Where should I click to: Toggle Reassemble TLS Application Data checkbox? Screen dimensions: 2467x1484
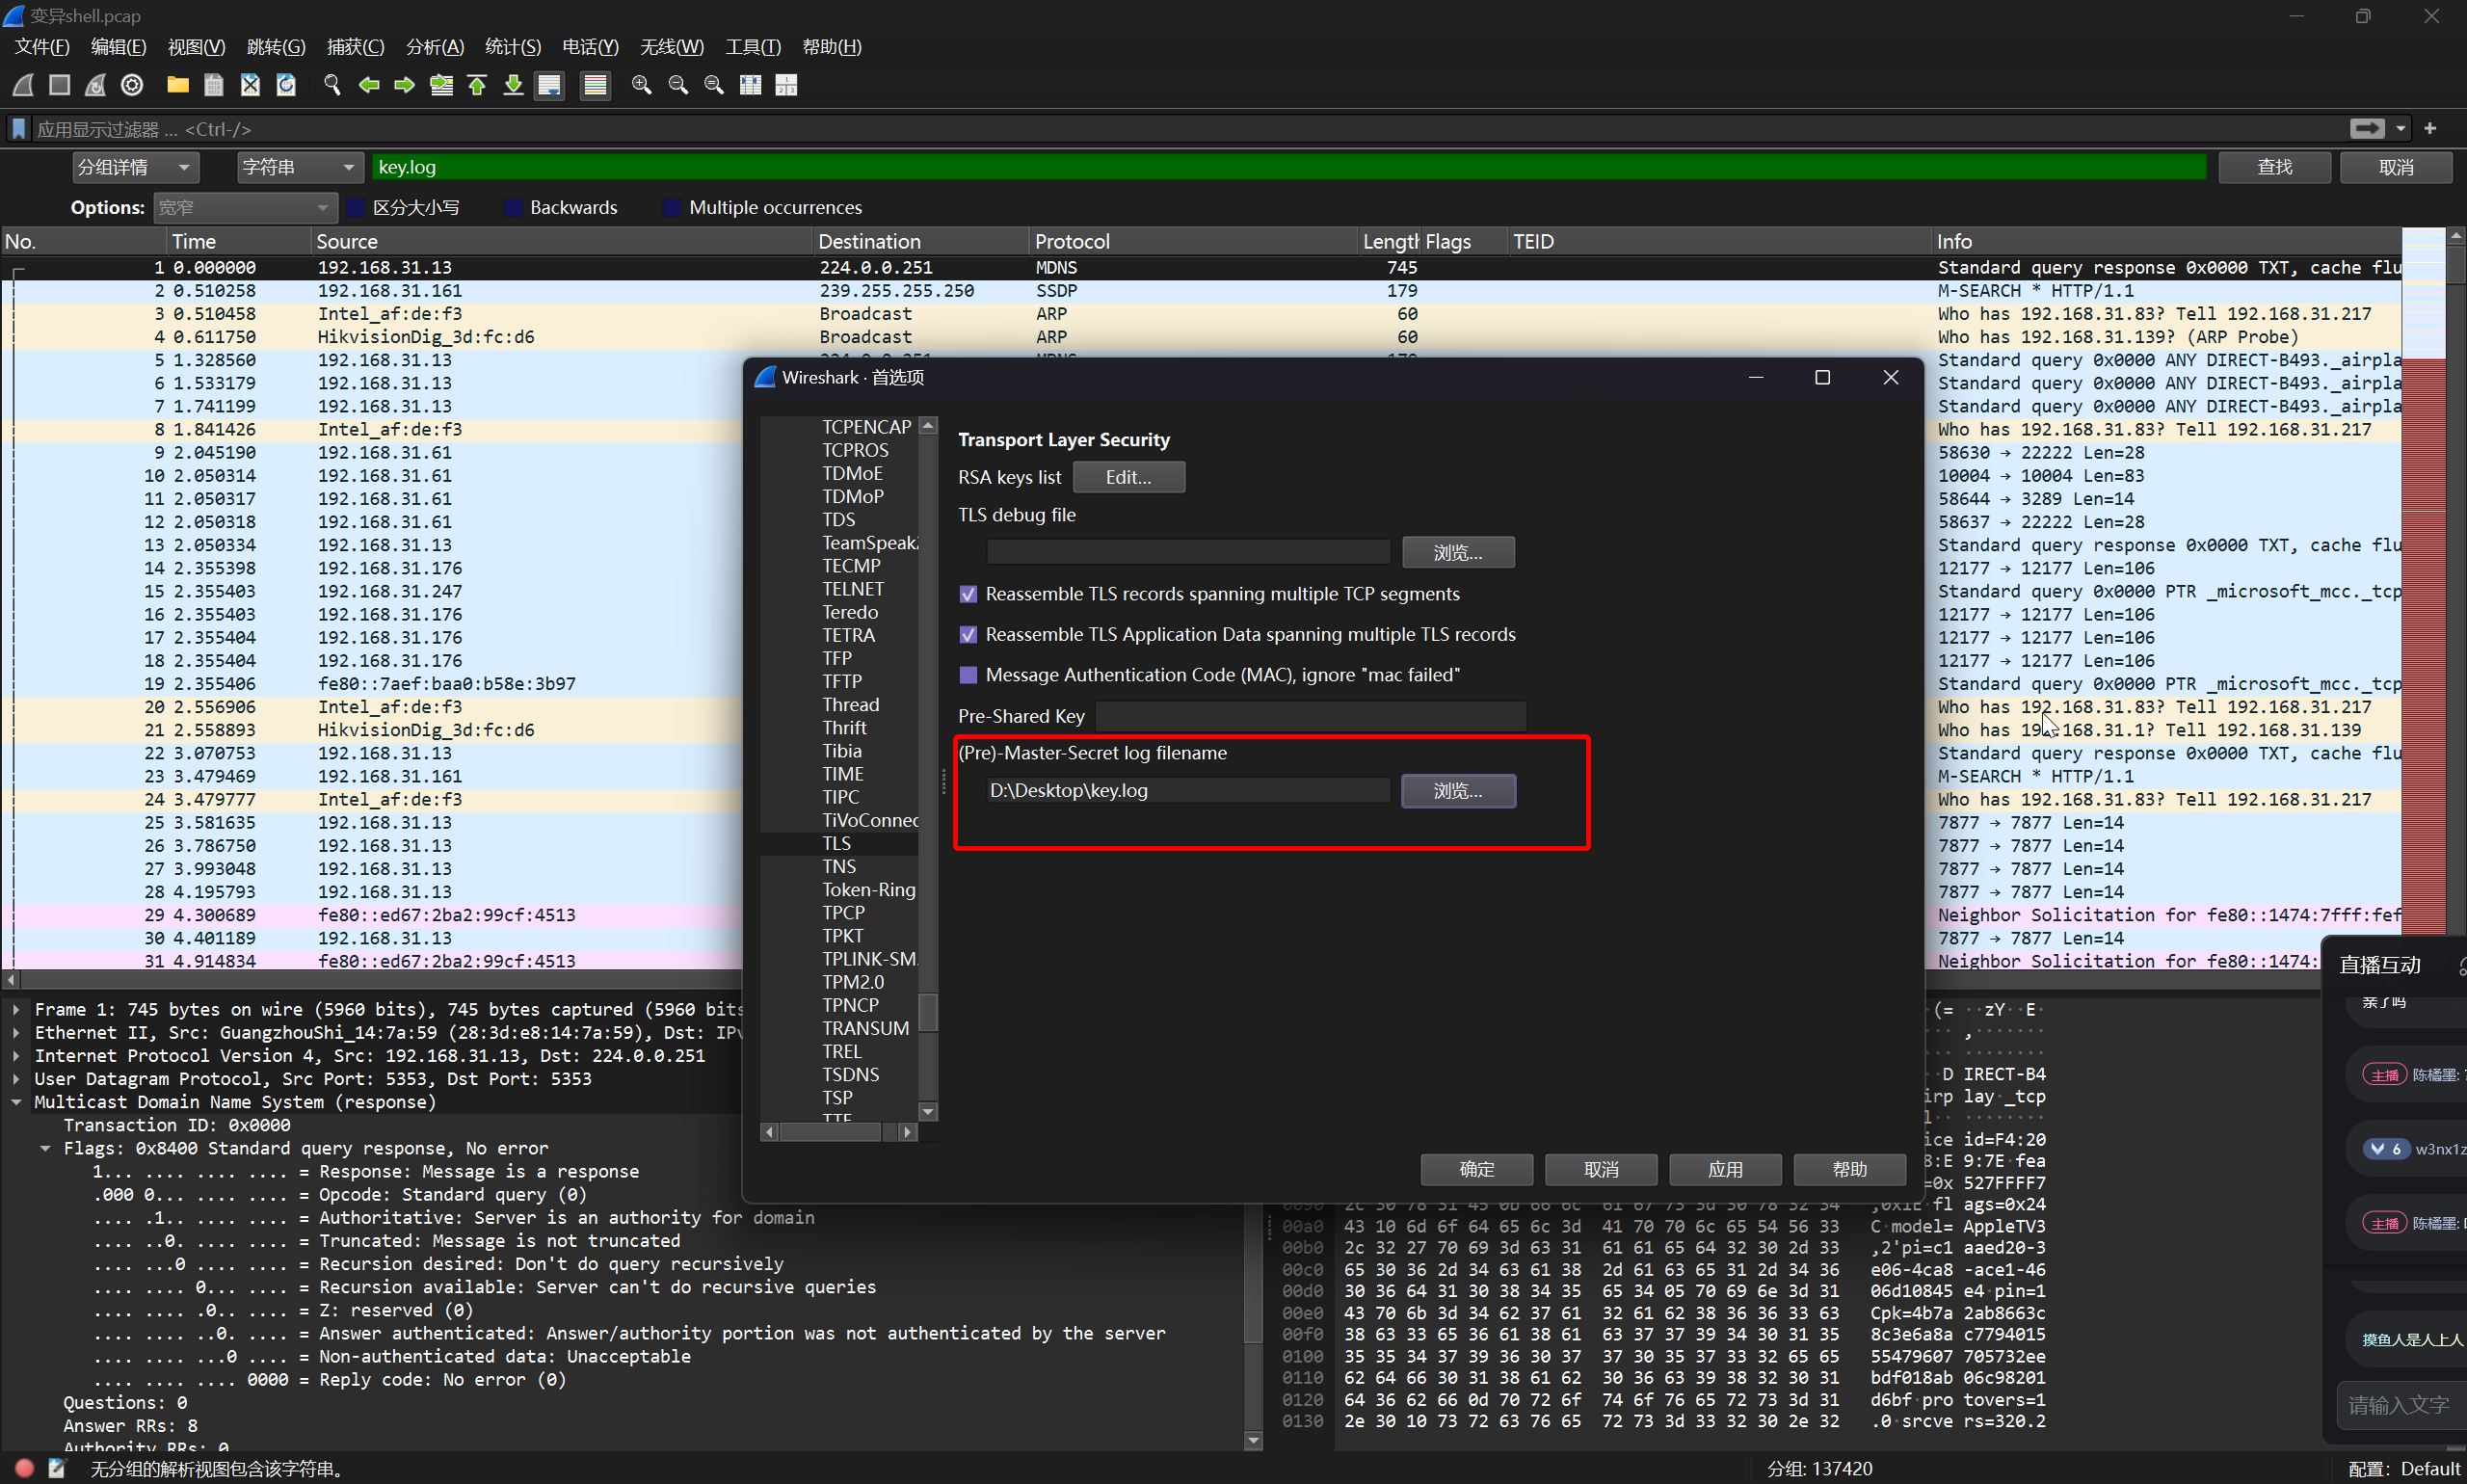click(x=967, y=635)
